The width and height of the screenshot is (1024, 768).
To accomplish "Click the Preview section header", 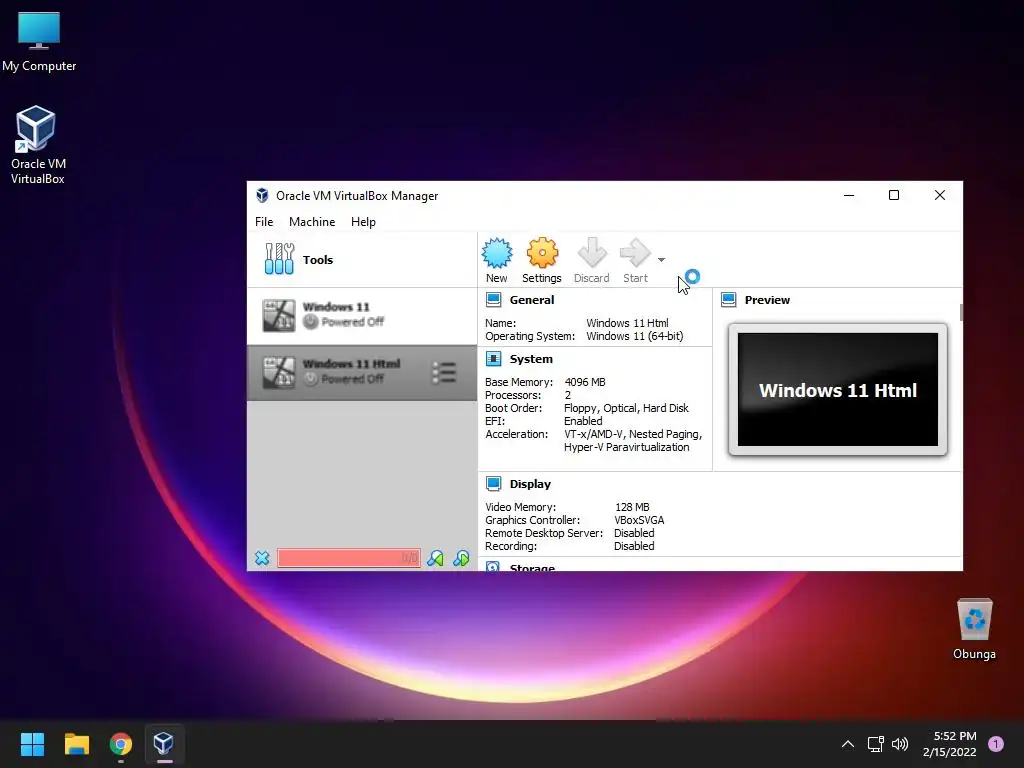I will (767, 300).
